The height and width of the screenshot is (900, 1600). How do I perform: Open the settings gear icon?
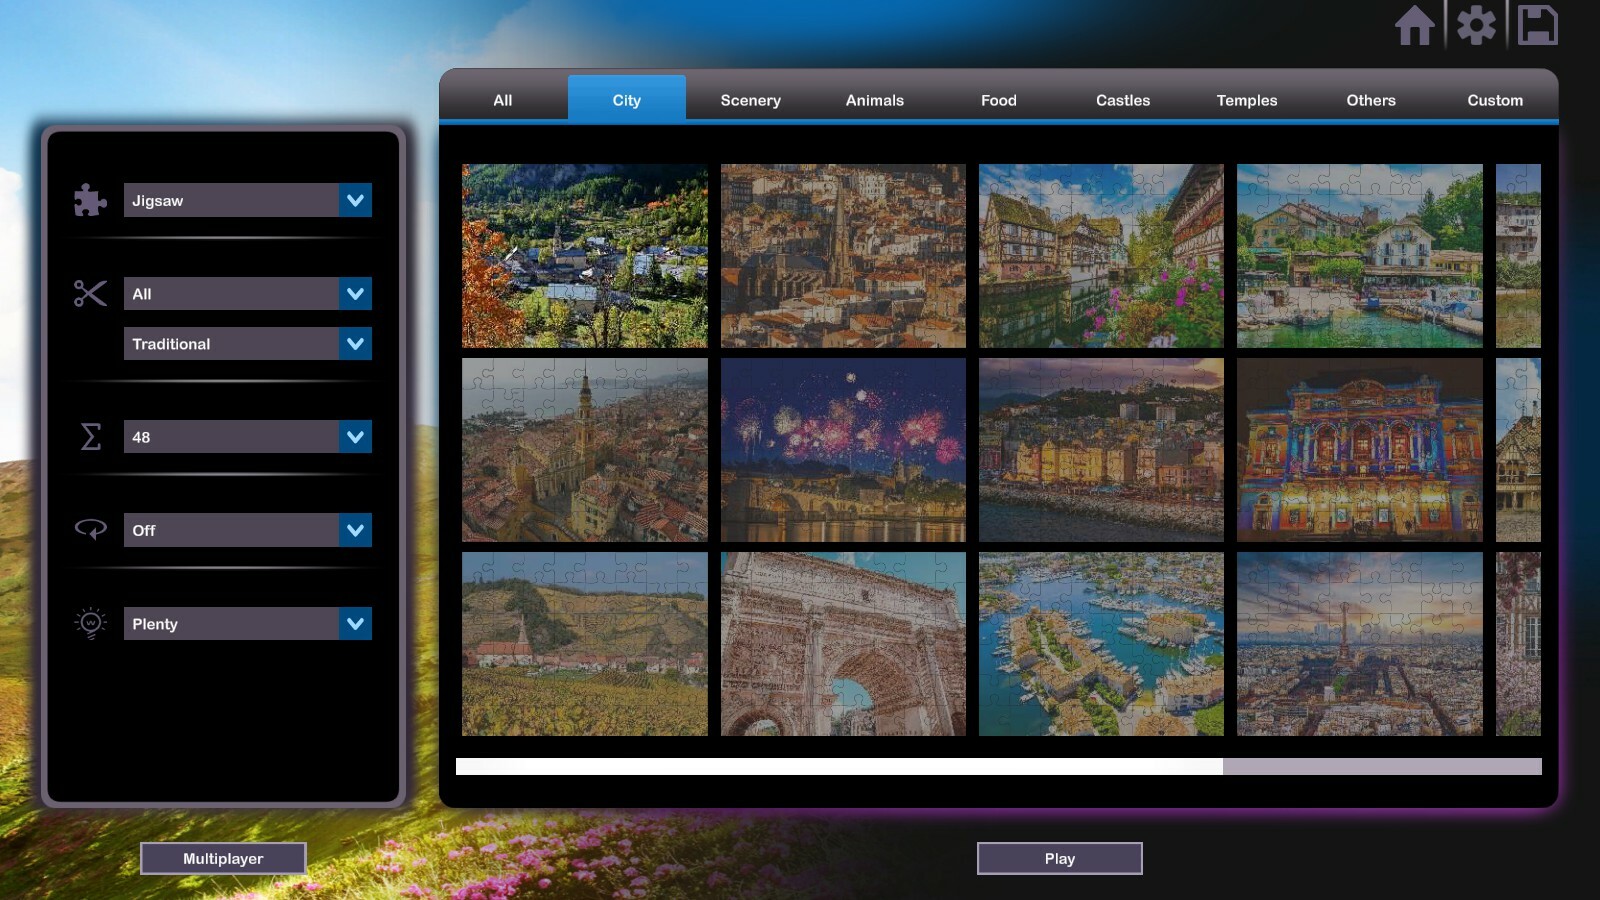click(1478, 27)
